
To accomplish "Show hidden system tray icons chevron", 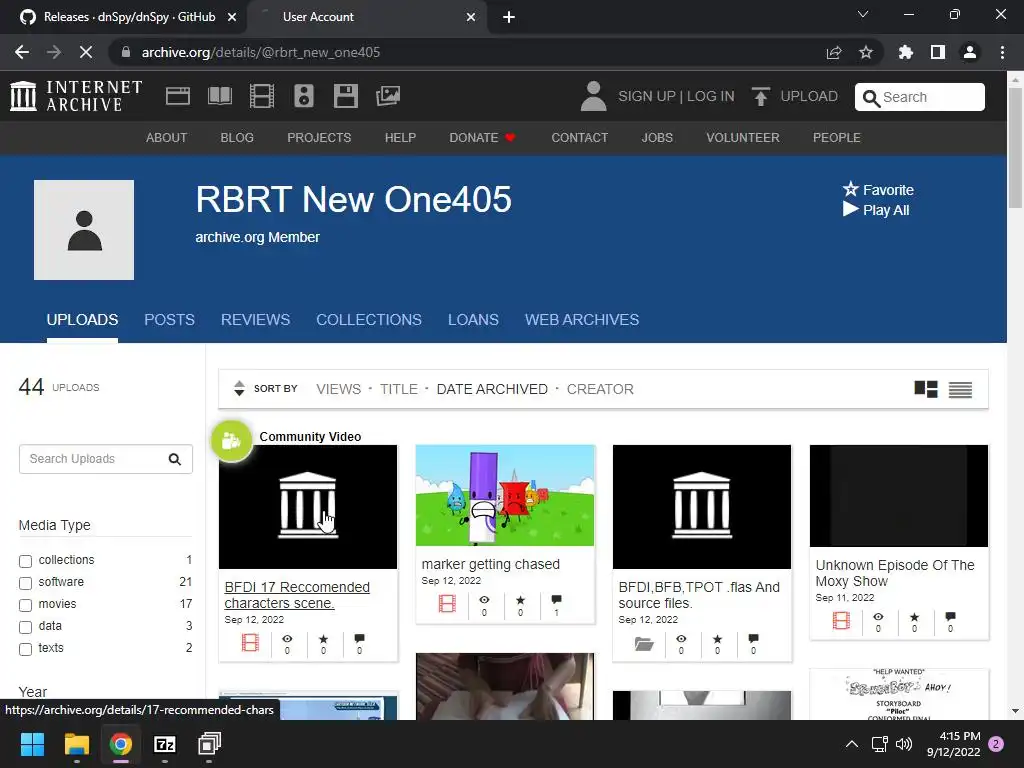I will (x=852, y=743).
